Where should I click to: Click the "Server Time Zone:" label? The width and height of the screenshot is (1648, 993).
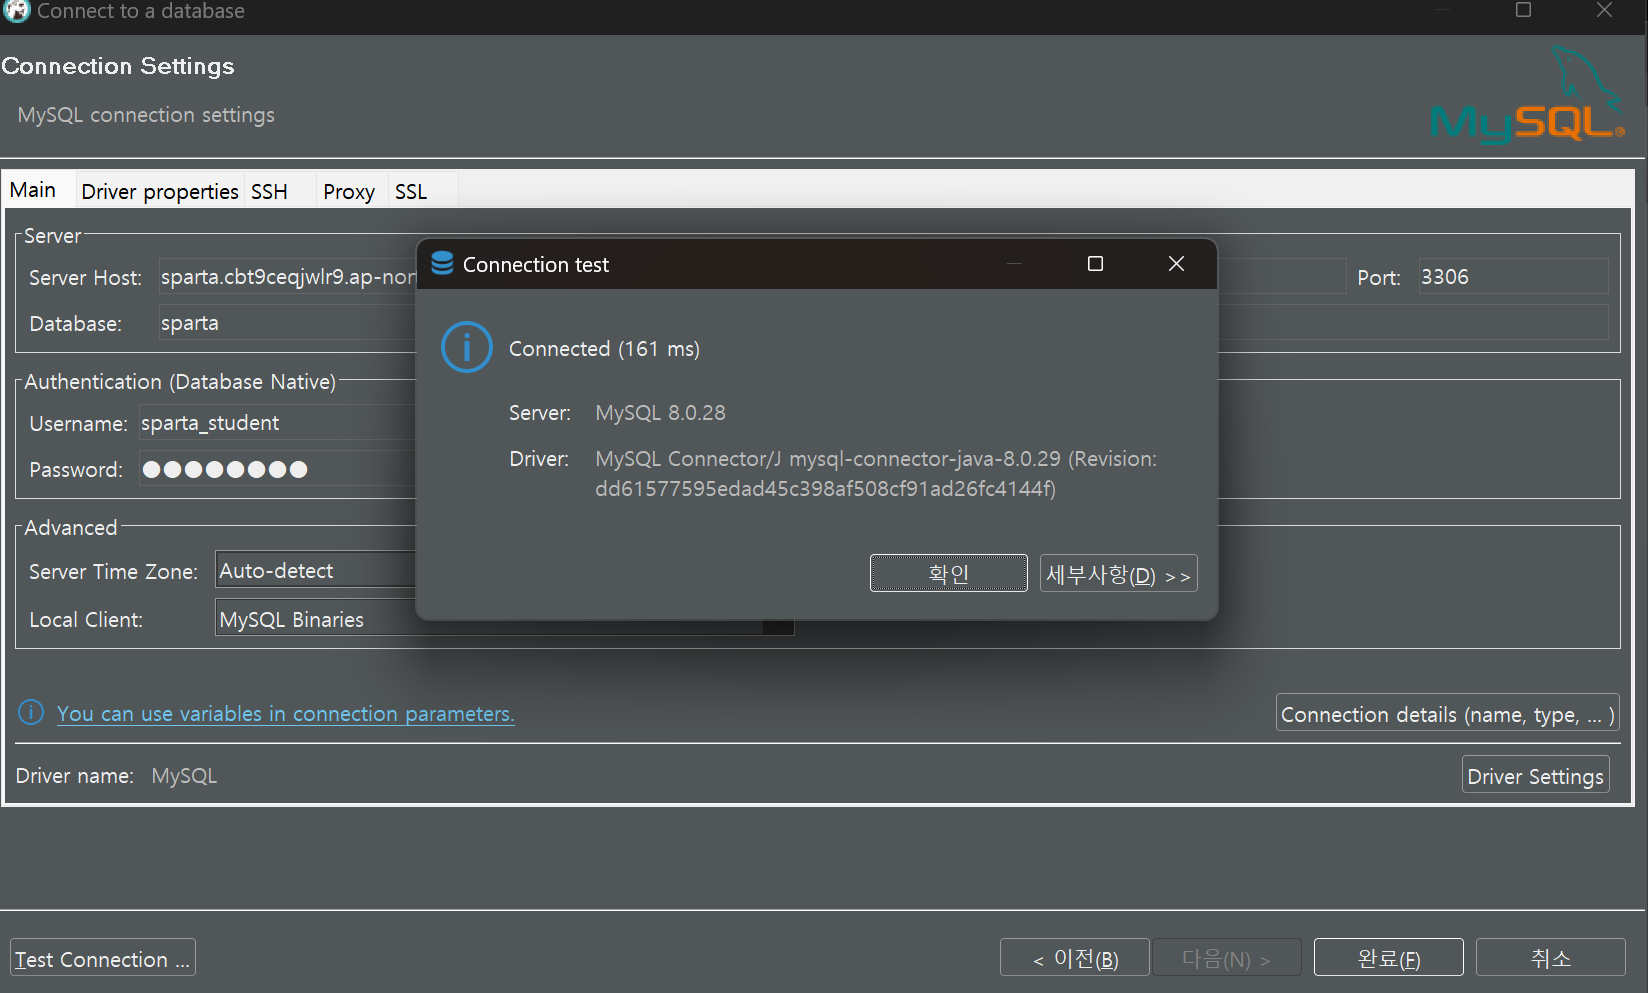click(113, 571)
